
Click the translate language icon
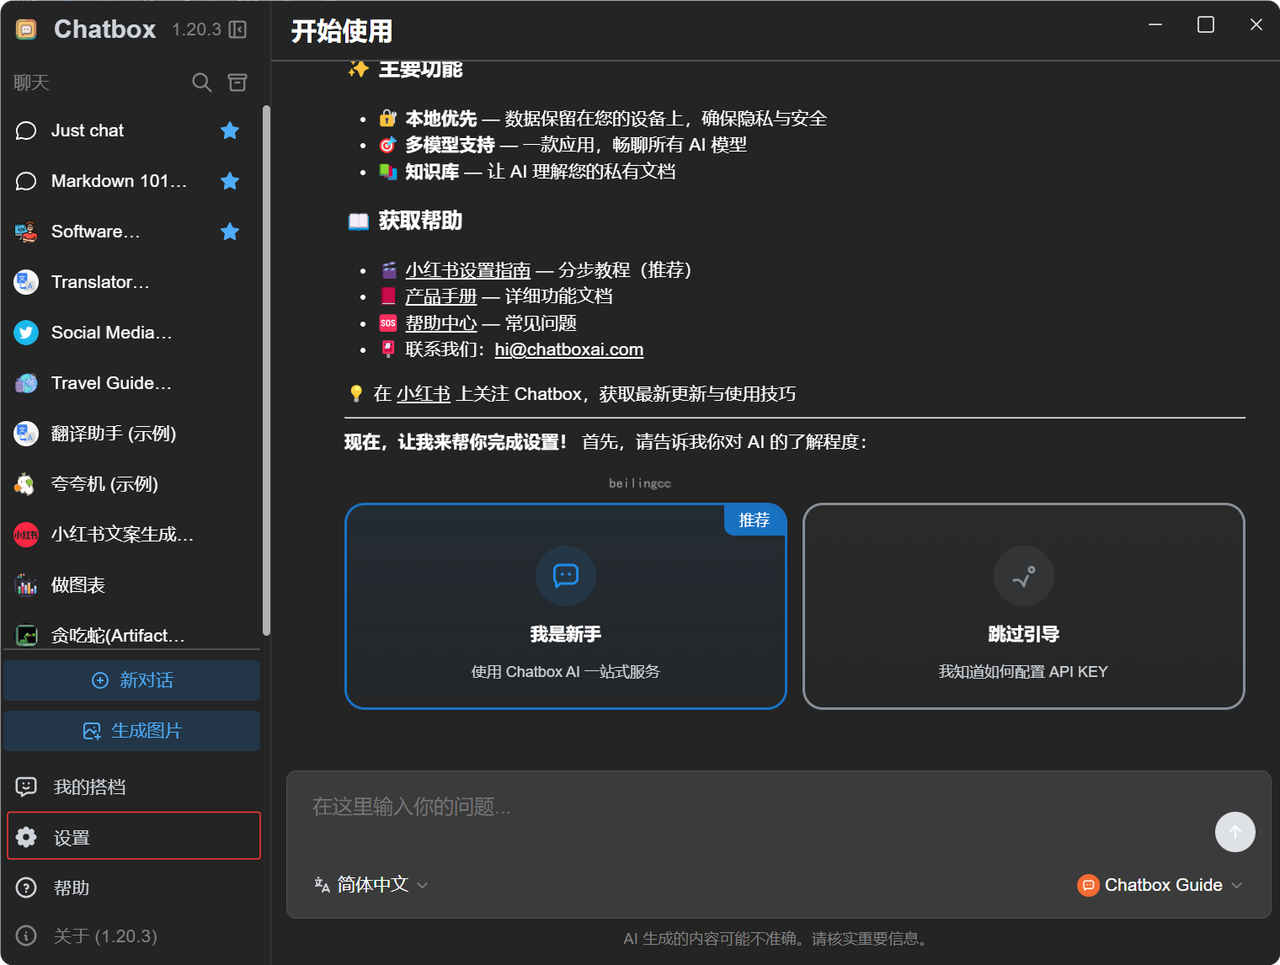click(322, 885)
